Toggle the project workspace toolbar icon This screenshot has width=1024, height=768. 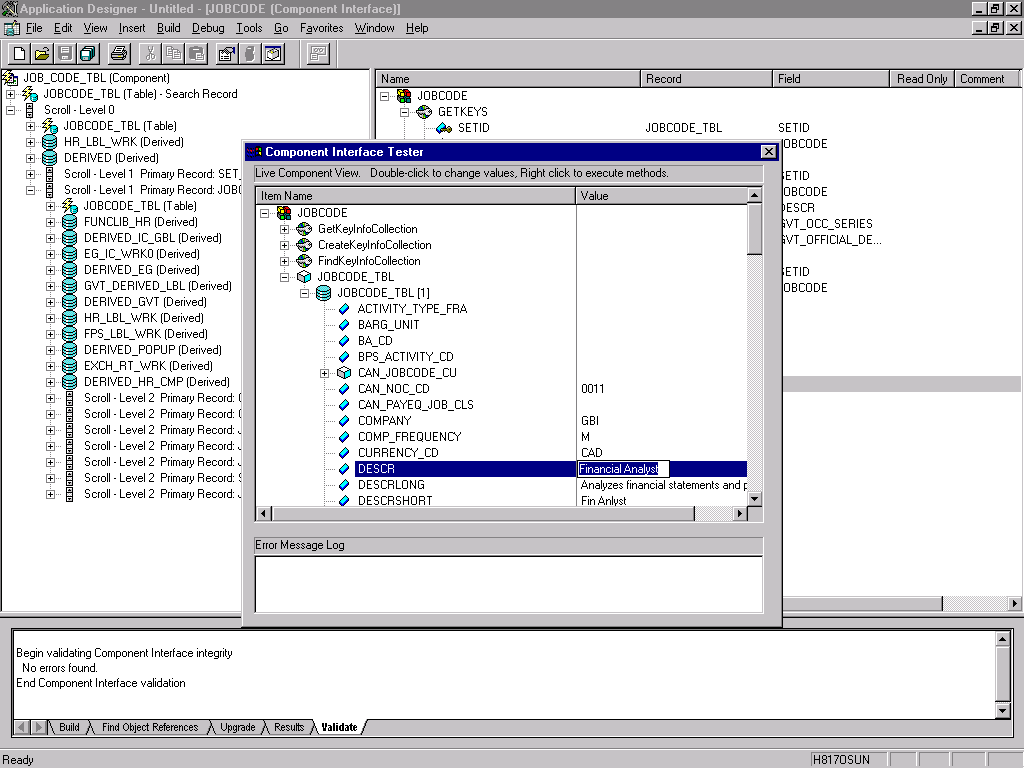click(x=273, y=54)
